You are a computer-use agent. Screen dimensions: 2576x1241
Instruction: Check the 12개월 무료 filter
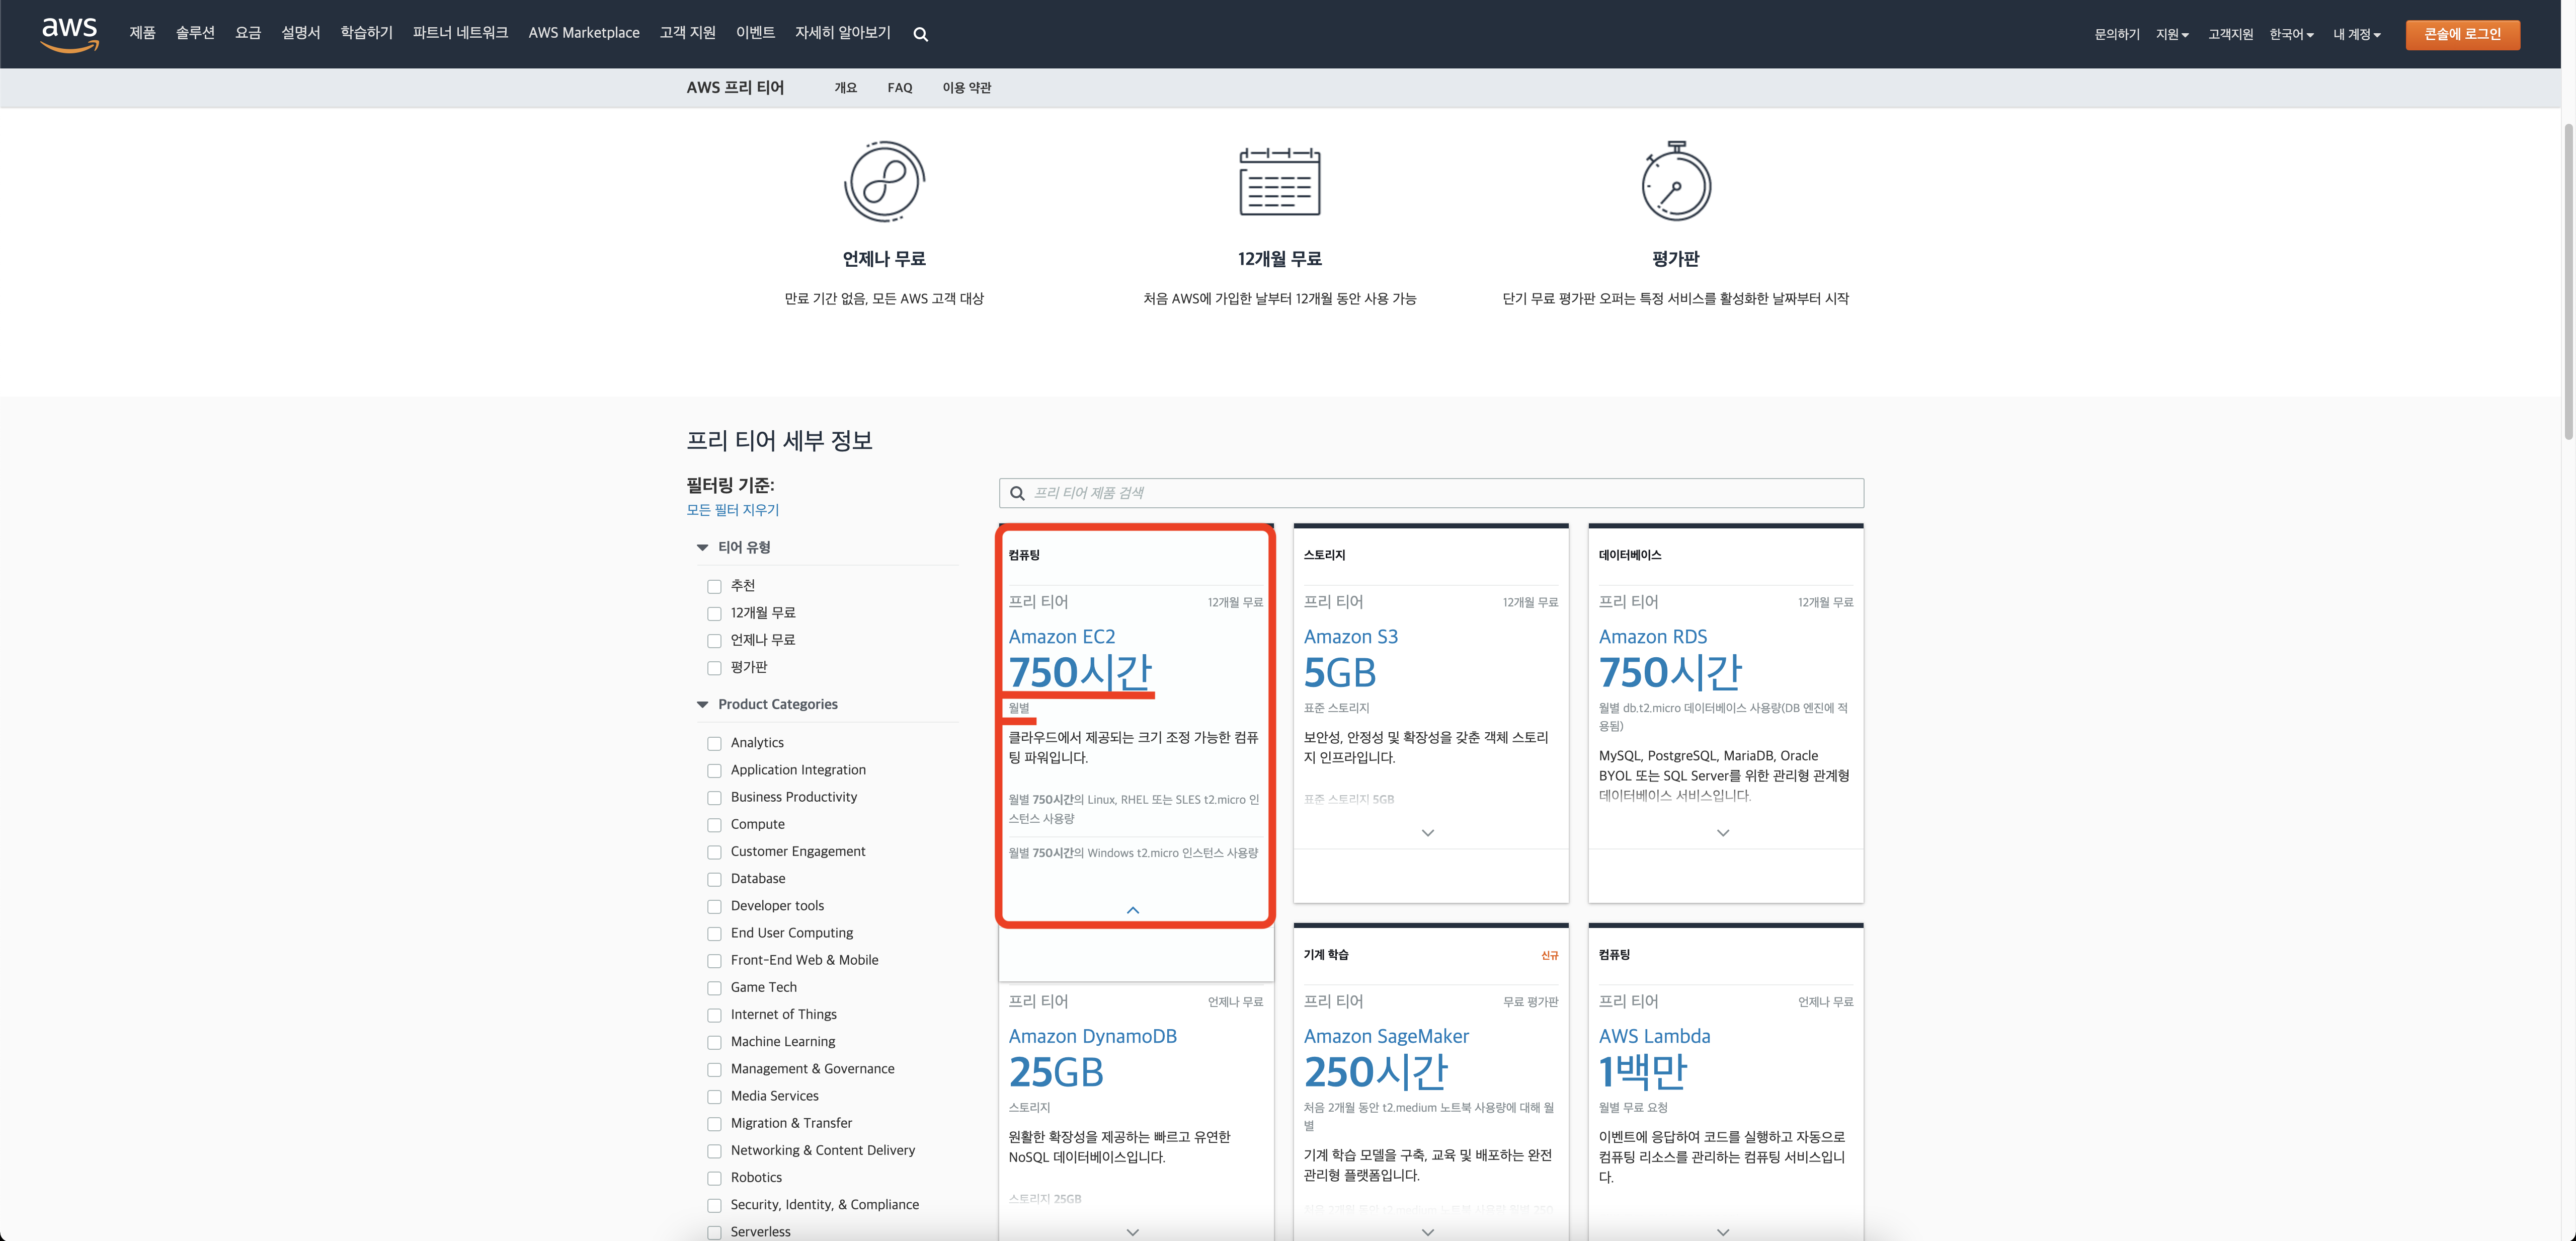pyautogui.click(x=714, y=614)
